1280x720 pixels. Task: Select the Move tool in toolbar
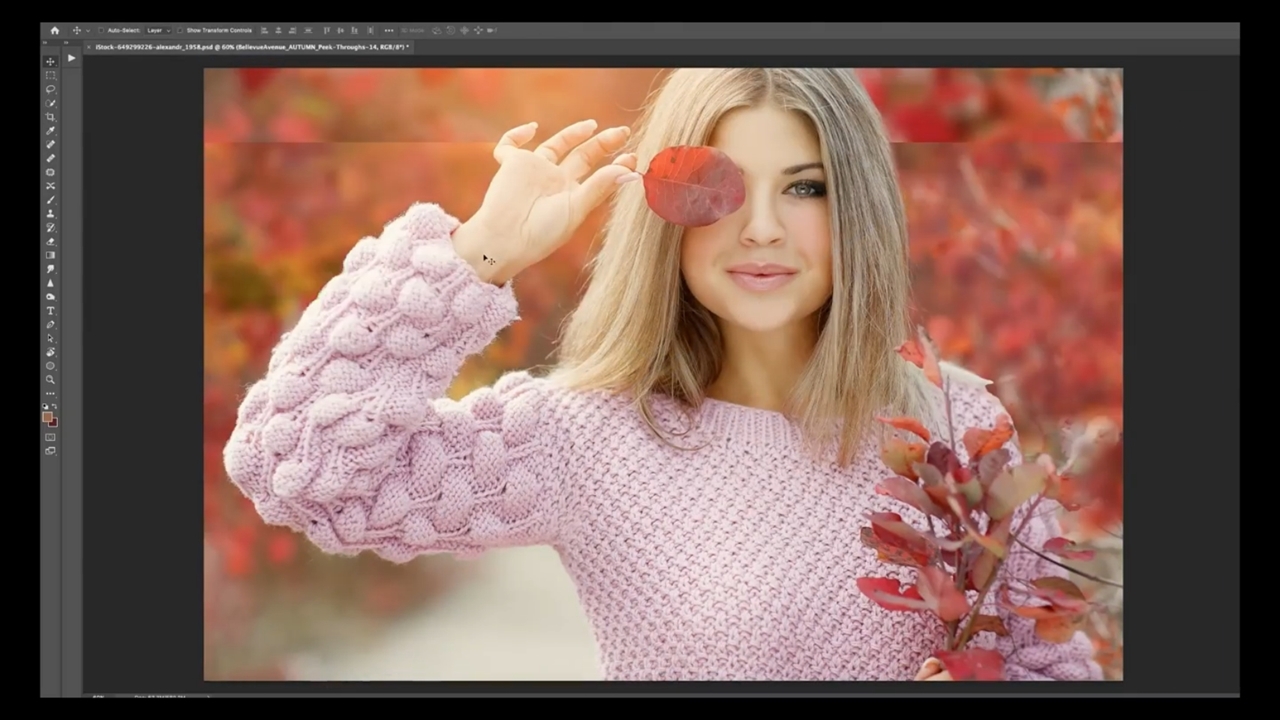click(50, 61)
